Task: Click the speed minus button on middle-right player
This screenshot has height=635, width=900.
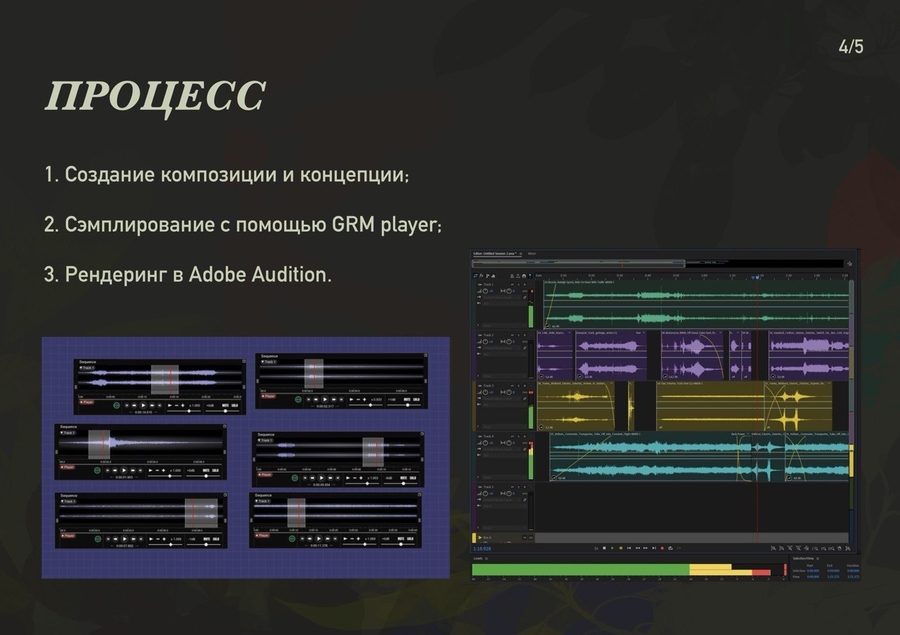Action: [x=355, y=478]
